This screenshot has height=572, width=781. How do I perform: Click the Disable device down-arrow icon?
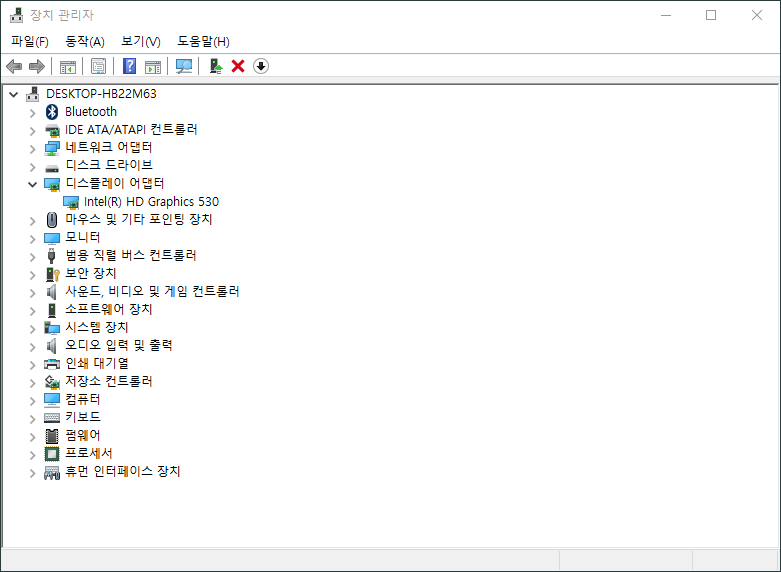[261, 66]
